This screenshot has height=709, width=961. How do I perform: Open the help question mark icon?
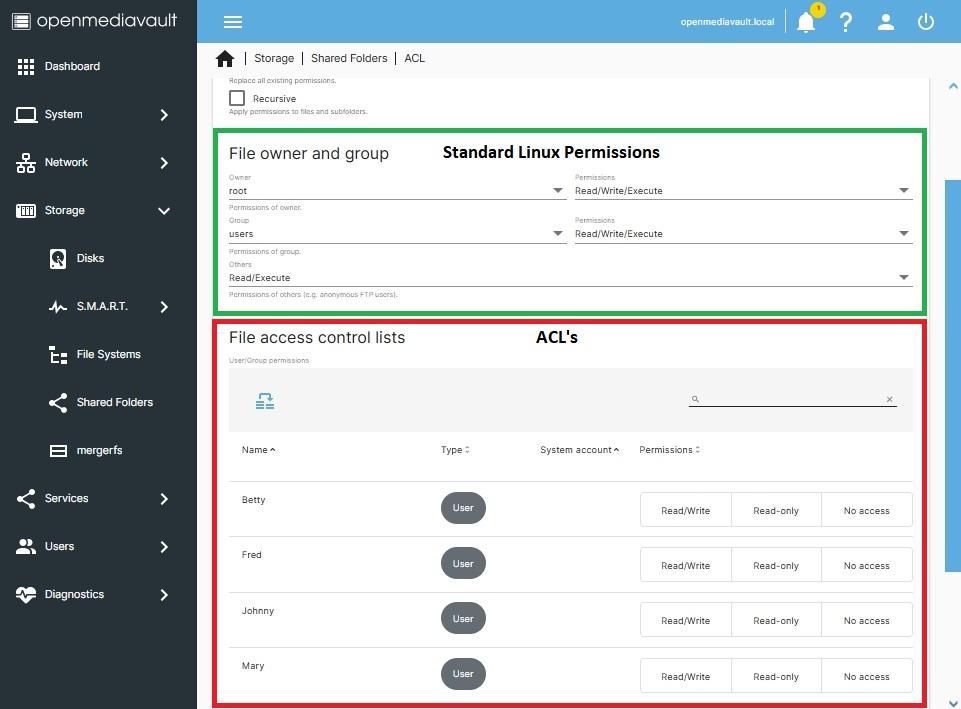[x=846, y=22]
